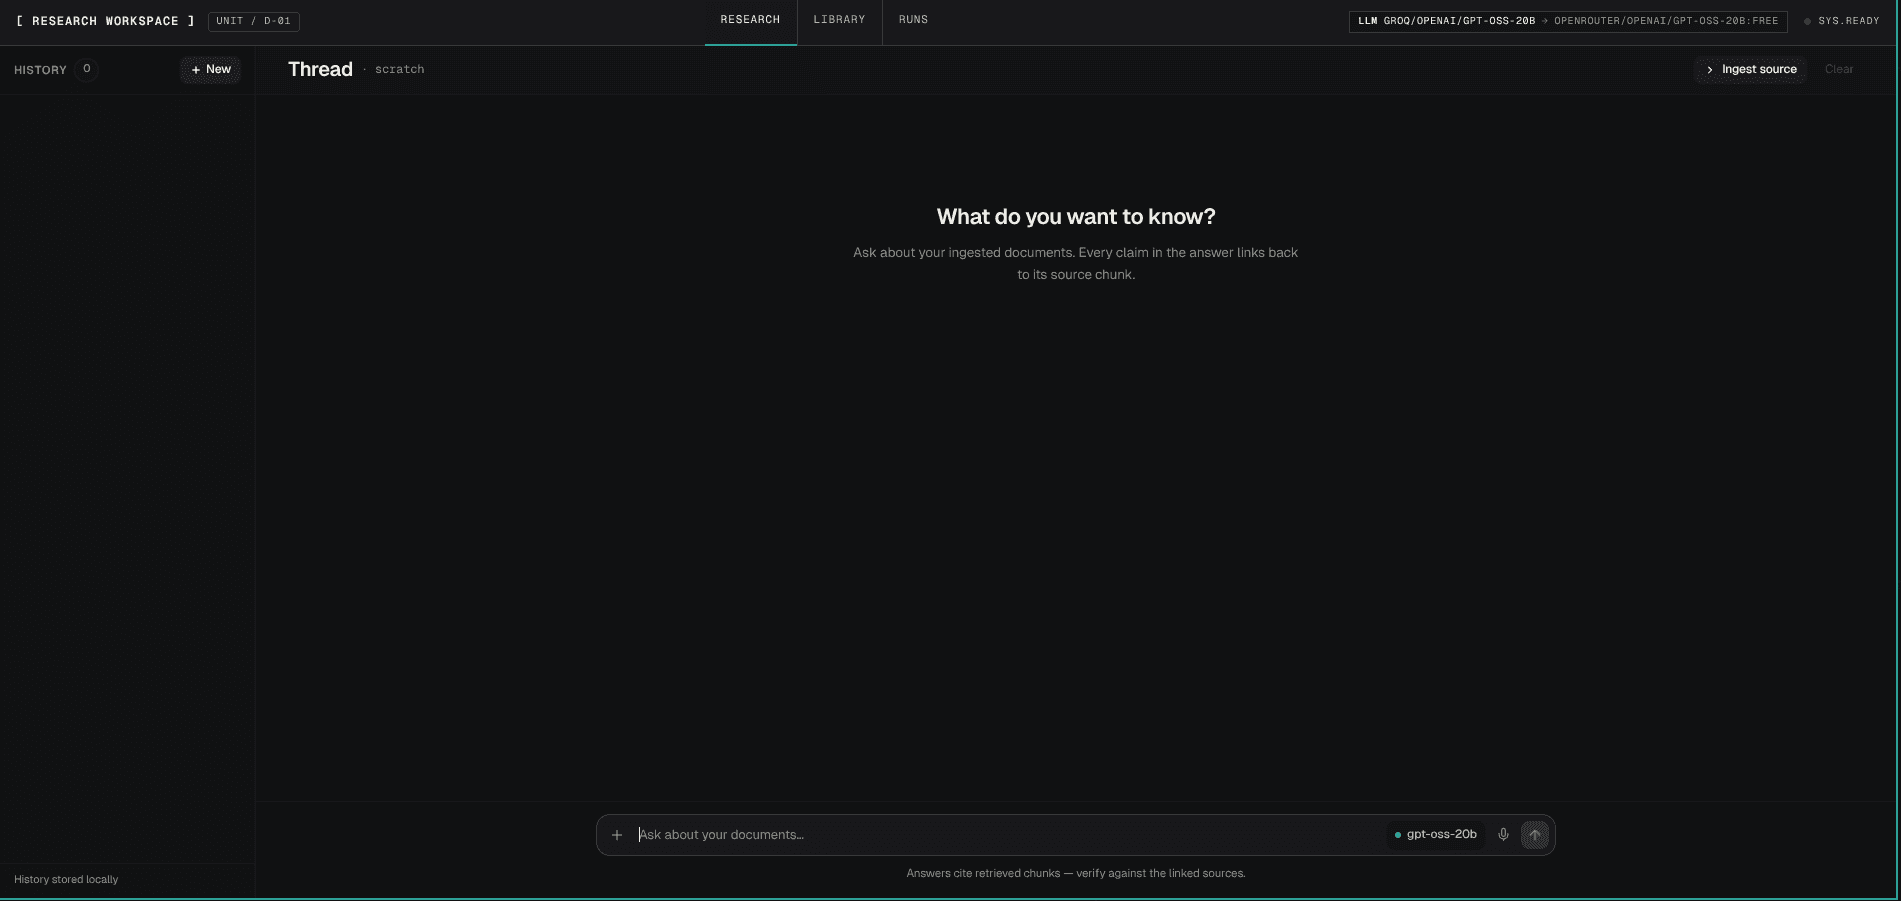1901x901 pixels.
Task: Click the UNIT / D-01 badge
Action: point(254,21)
